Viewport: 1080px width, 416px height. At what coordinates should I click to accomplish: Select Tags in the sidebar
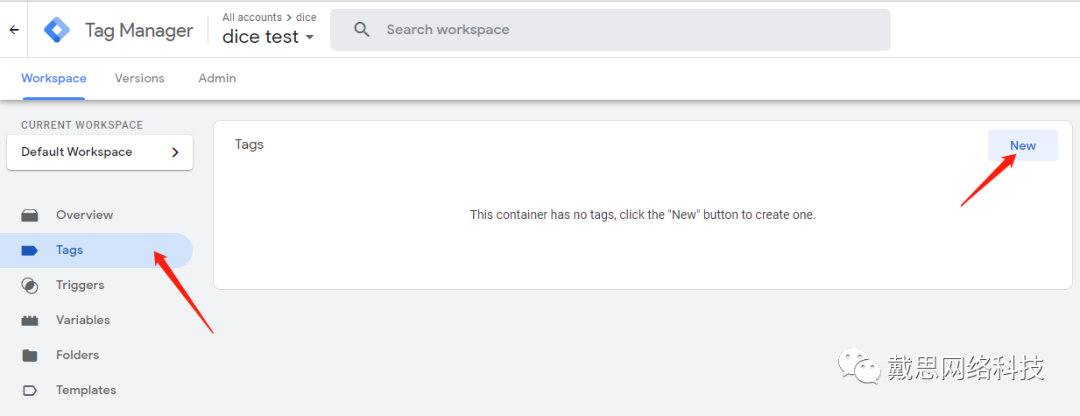(96, 250)
